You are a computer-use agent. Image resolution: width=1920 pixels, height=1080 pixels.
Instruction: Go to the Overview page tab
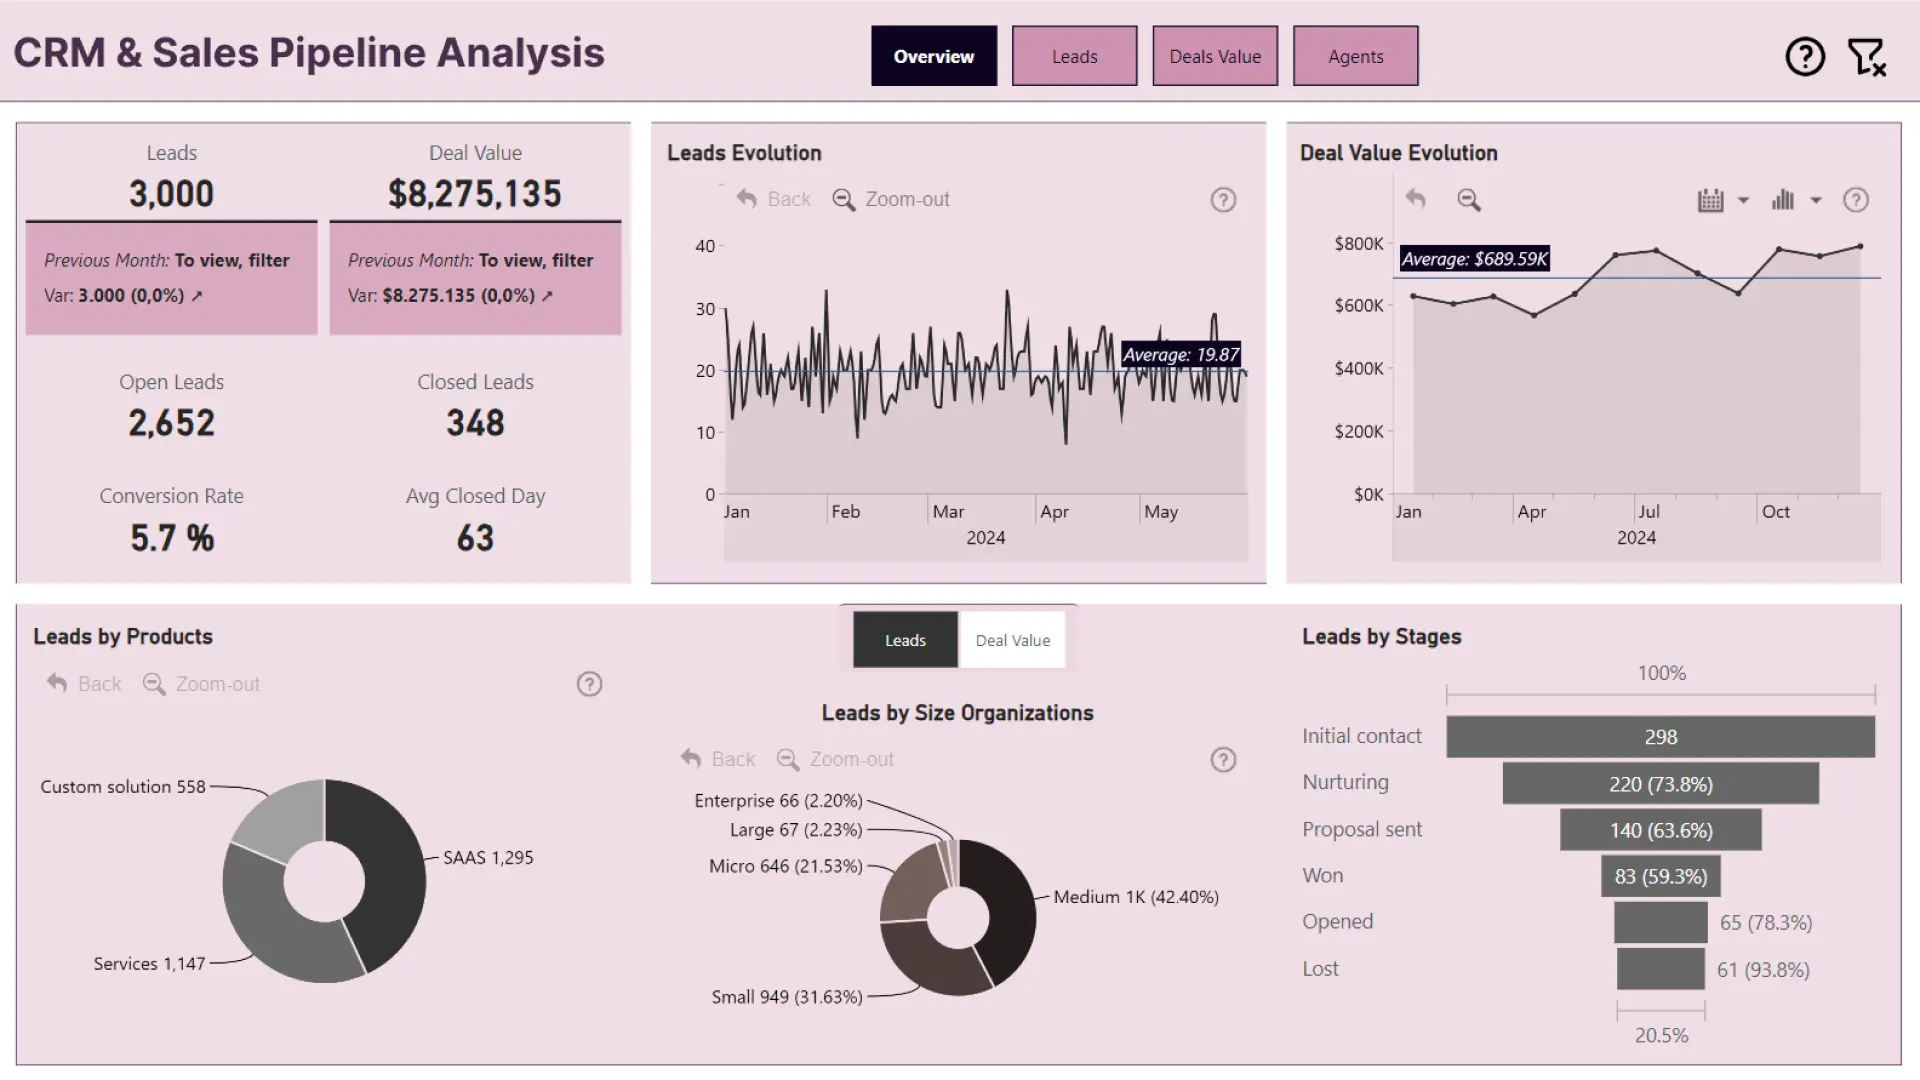(934, 56)
